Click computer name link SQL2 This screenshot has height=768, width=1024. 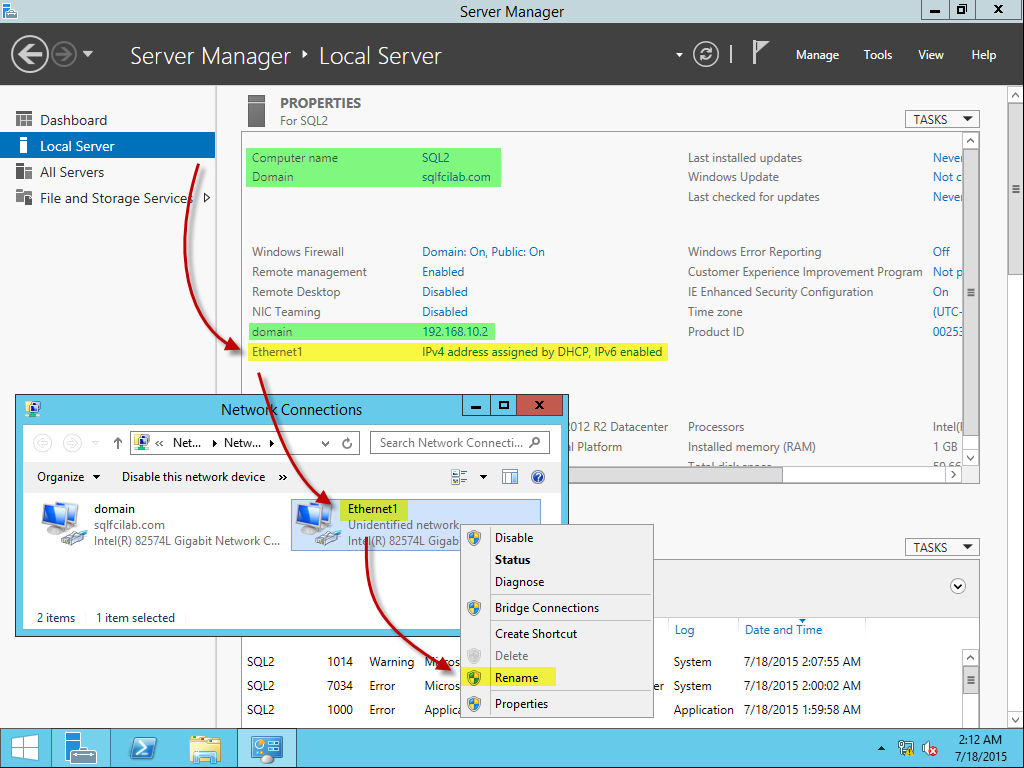coord(436,157)
